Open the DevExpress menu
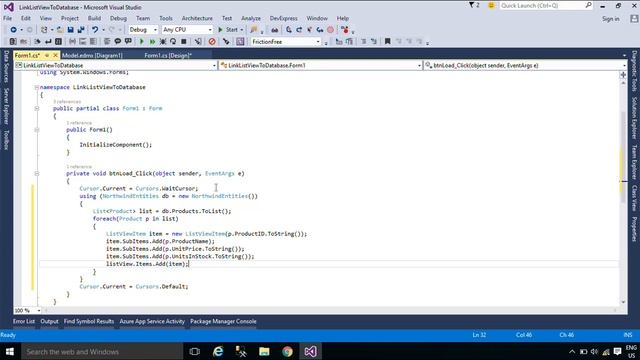 point(284,18)
